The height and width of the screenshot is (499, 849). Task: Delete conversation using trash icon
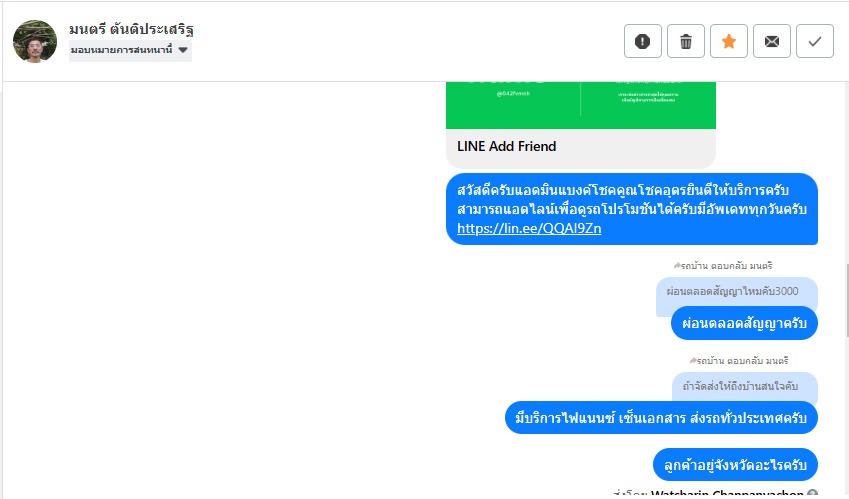(685, 41)
